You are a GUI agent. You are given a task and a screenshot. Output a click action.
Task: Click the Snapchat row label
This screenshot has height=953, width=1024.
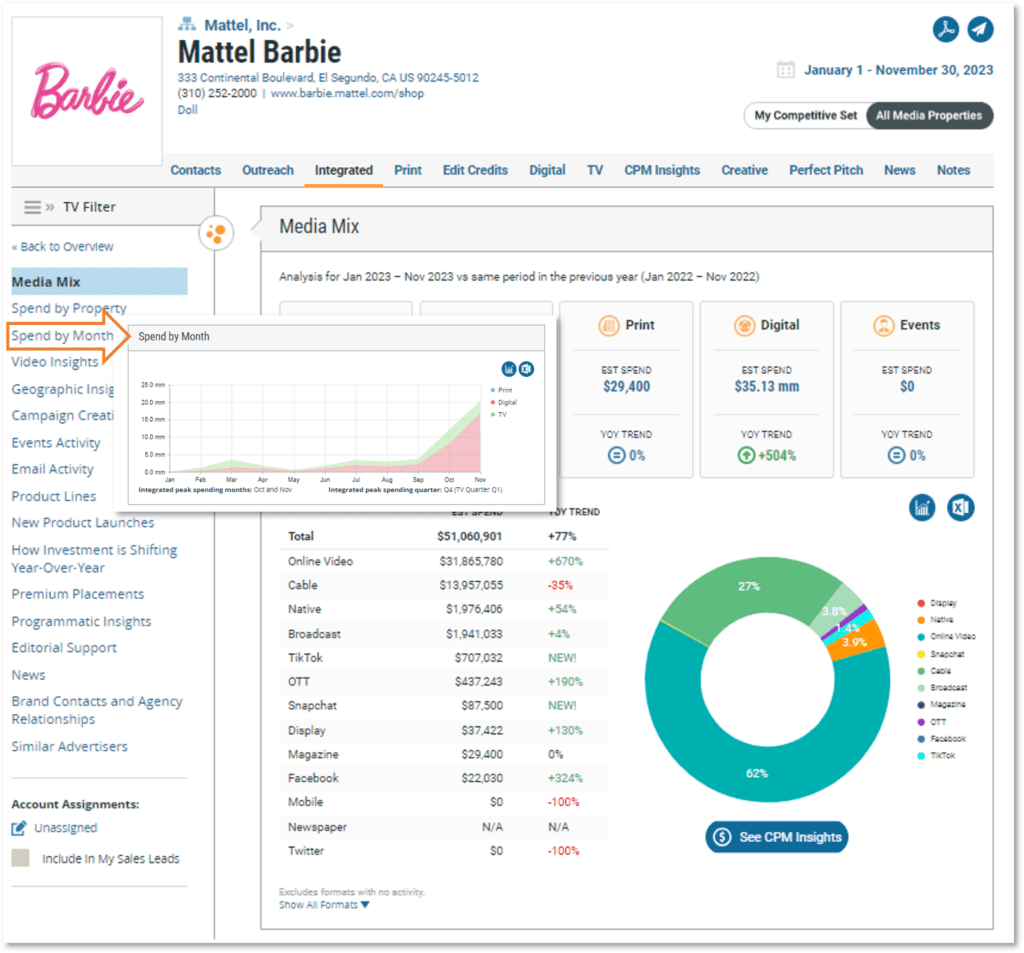pos(312,705)
